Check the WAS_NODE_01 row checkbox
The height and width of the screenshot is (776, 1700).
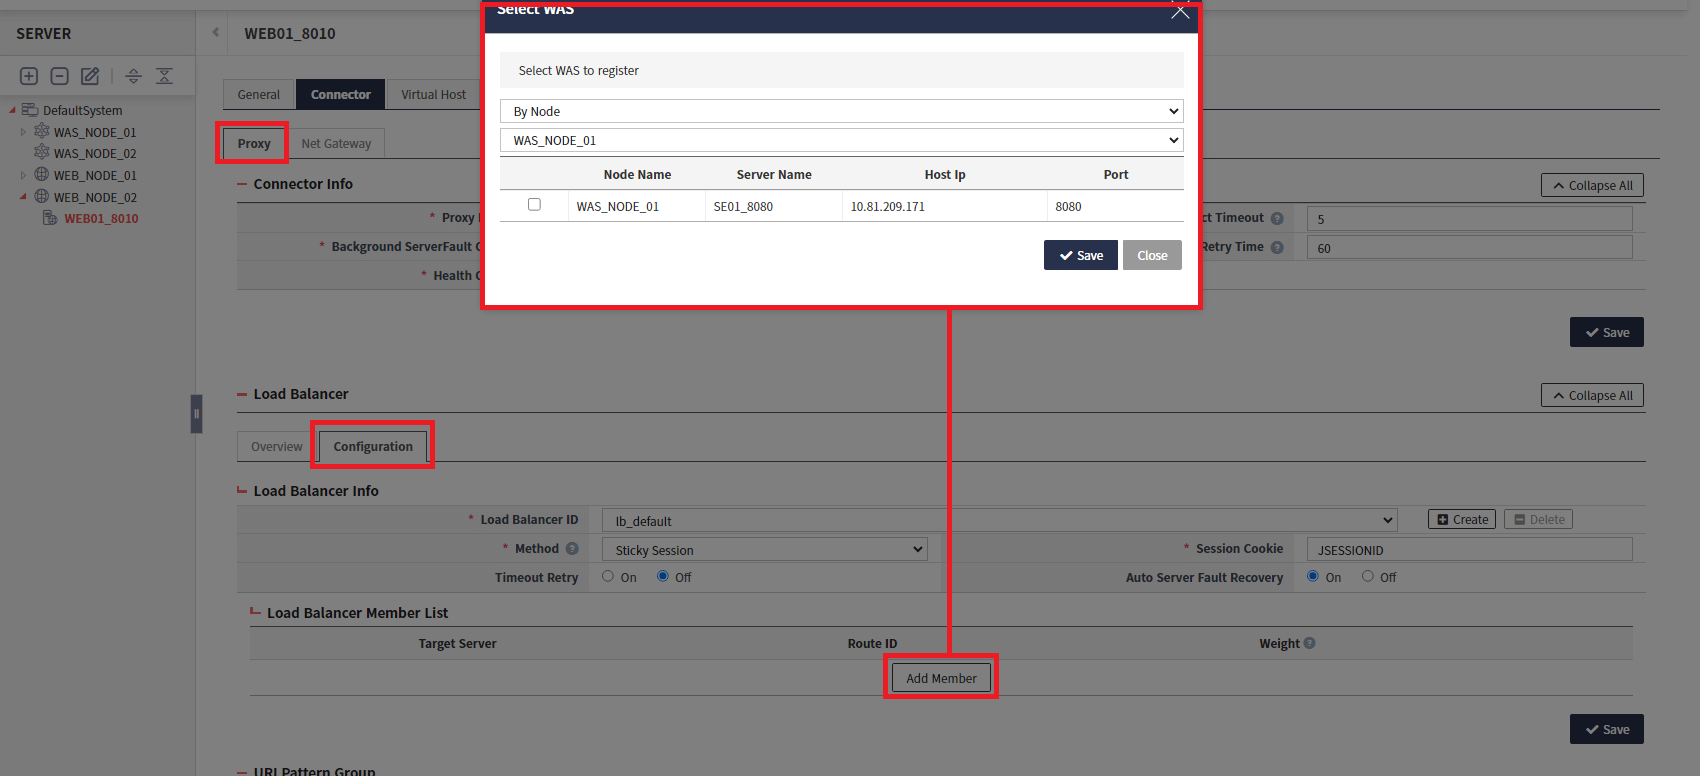click(x=534, y=205)
